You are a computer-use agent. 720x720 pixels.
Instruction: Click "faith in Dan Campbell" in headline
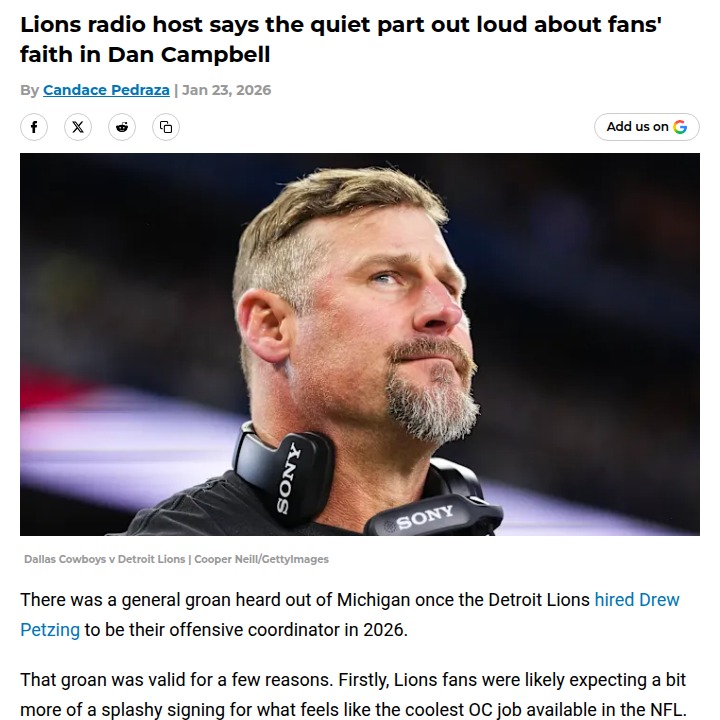click(x=145, y=54)
